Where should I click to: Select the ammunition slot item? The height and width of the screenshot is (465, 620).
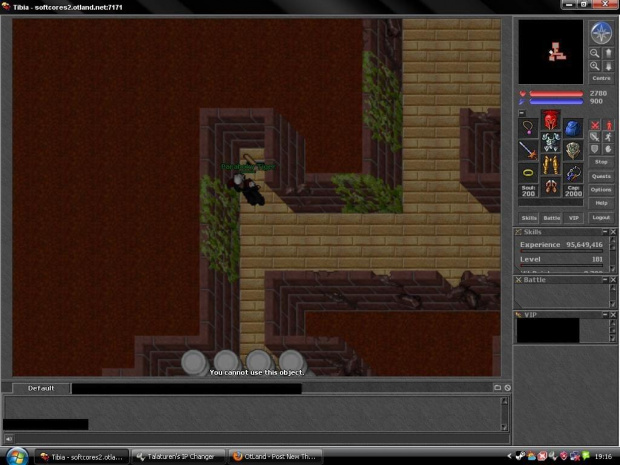(573, 173)
